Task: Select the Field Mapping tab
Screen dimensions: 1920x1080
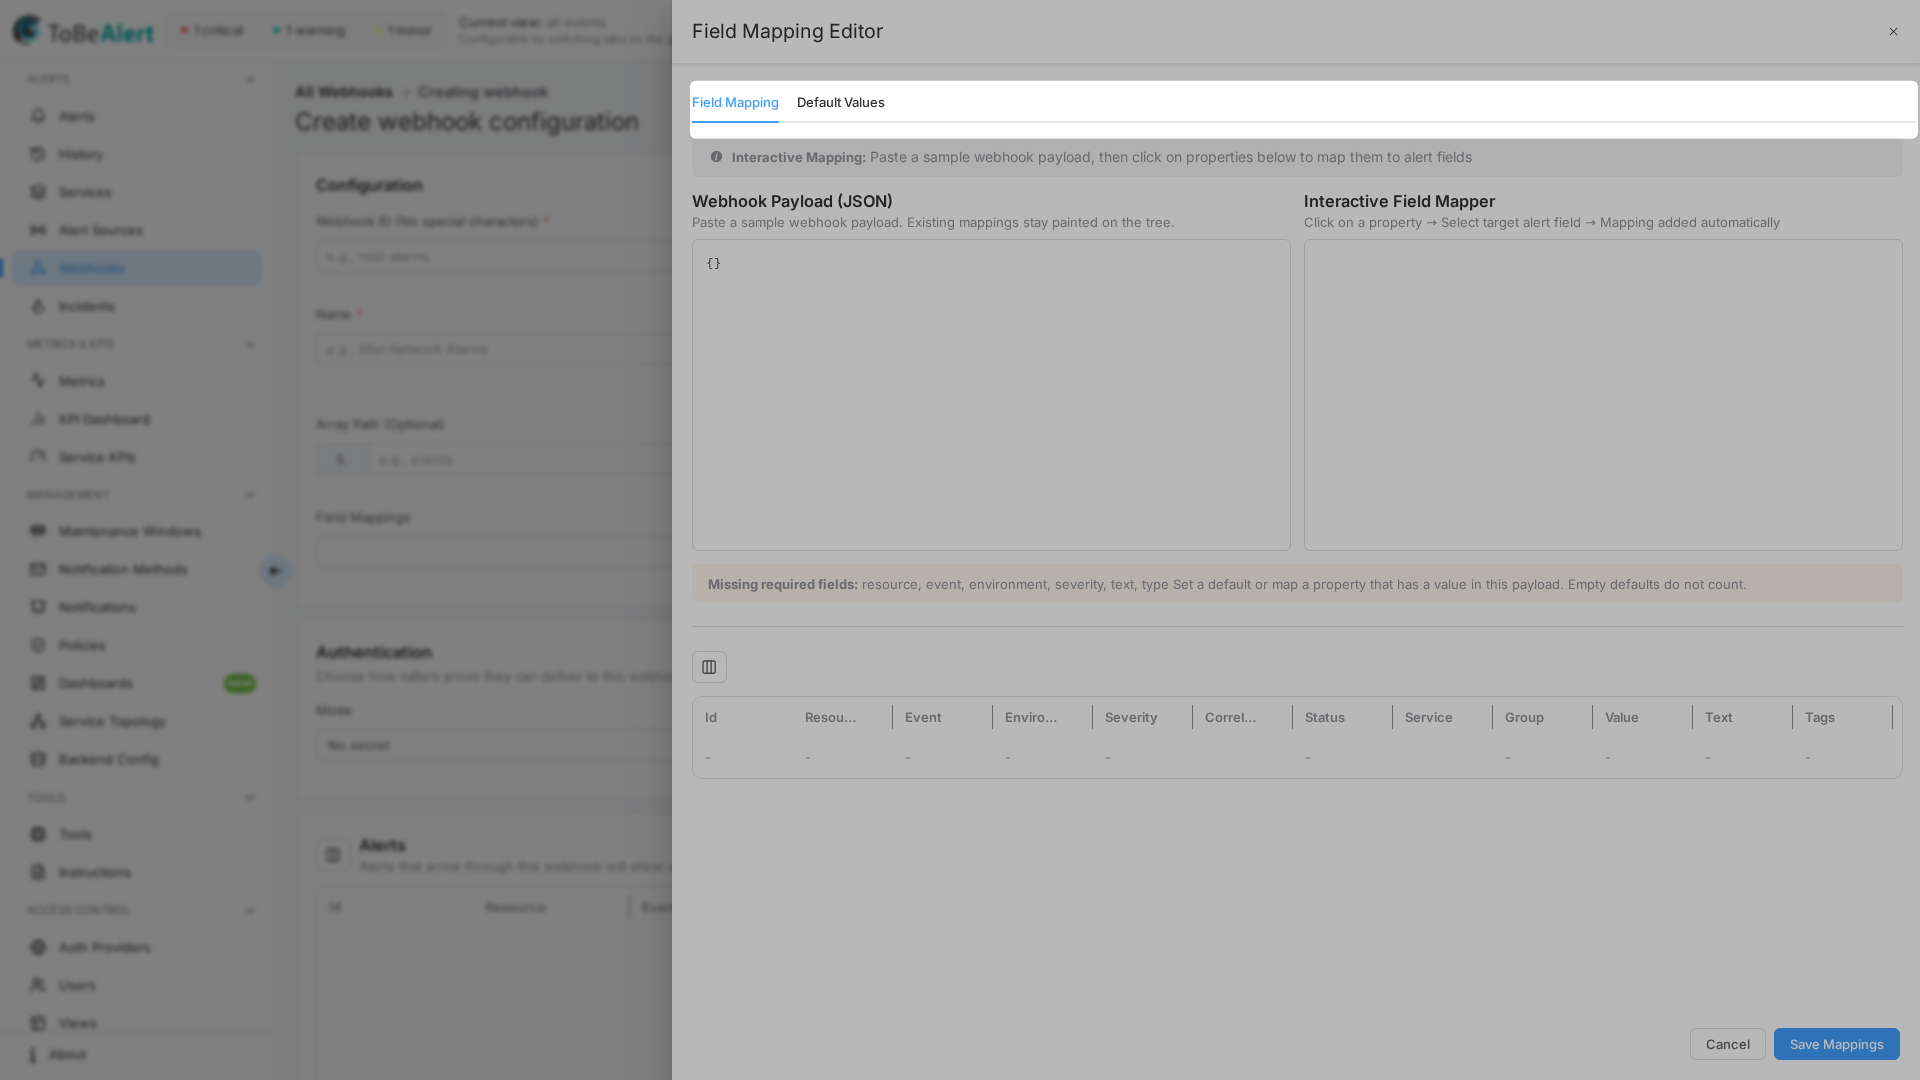Action: (x=735, y=102)
